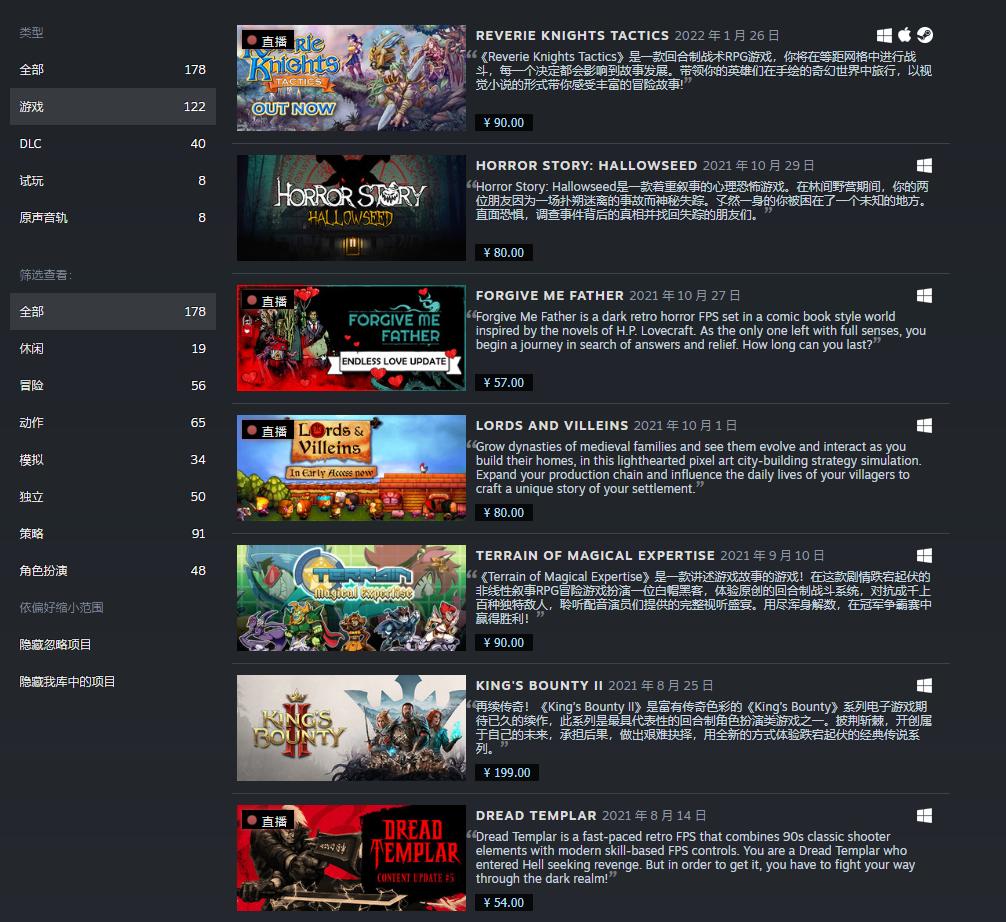Click ¥ 80.00 price of Lords and Villeins
The height and width of the screenshot is (922, 1006).
point(504,513)
